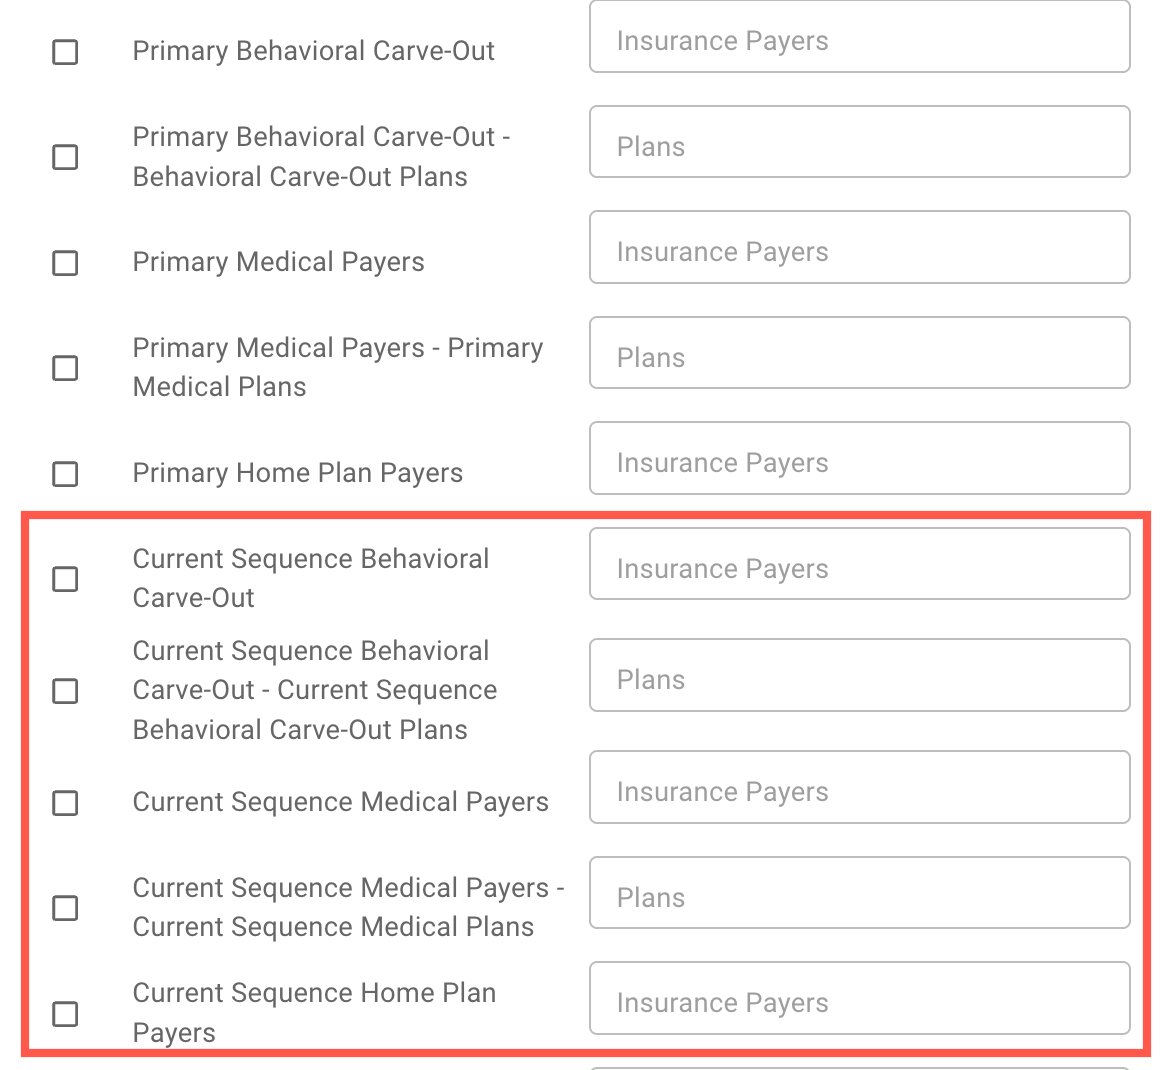This screenshot has height=1070, width=1160.
Task: Click Plans field for Current Sequence Medical Plans
Action: (x=860, y=892)
